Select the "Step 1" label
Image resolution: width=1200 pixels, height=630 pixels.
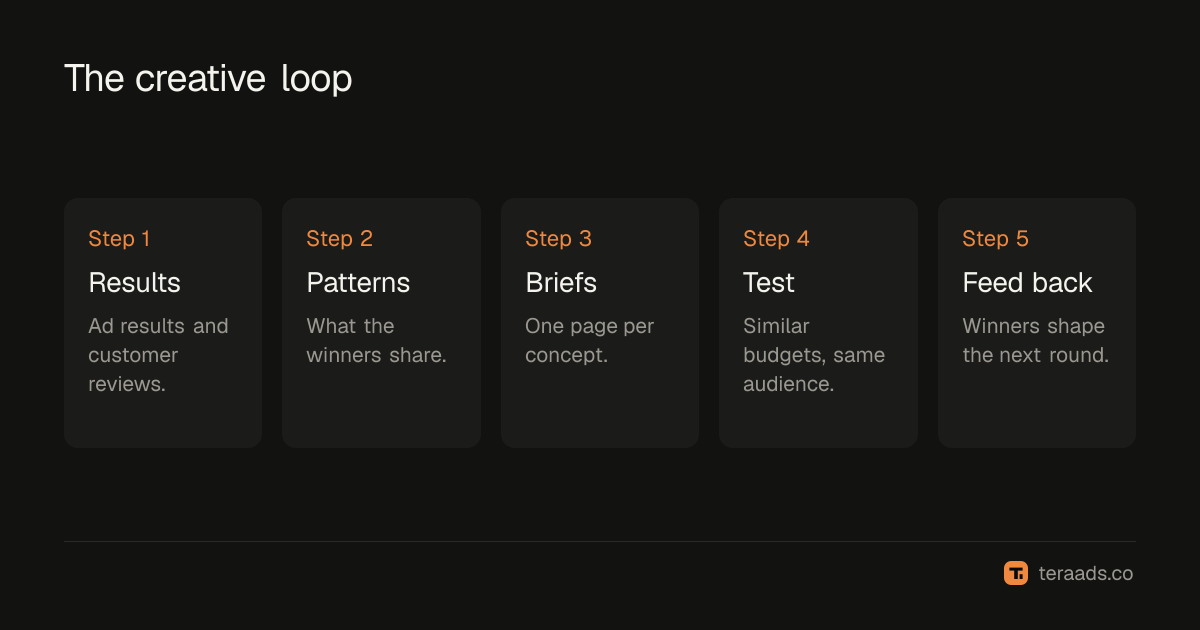tap(119, 239)
